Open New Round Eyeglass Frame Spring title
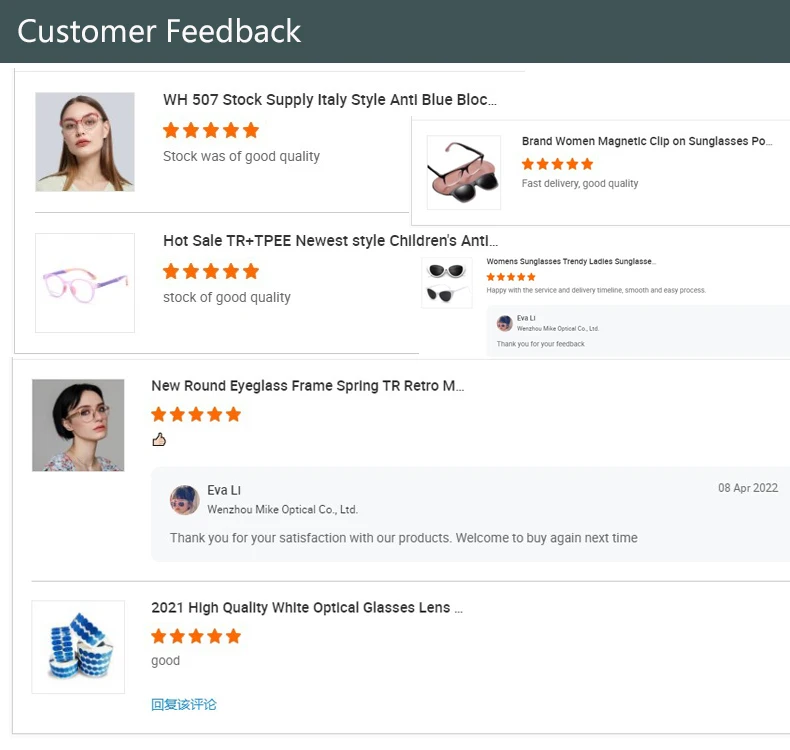790x750 pixels. point(307,386)
